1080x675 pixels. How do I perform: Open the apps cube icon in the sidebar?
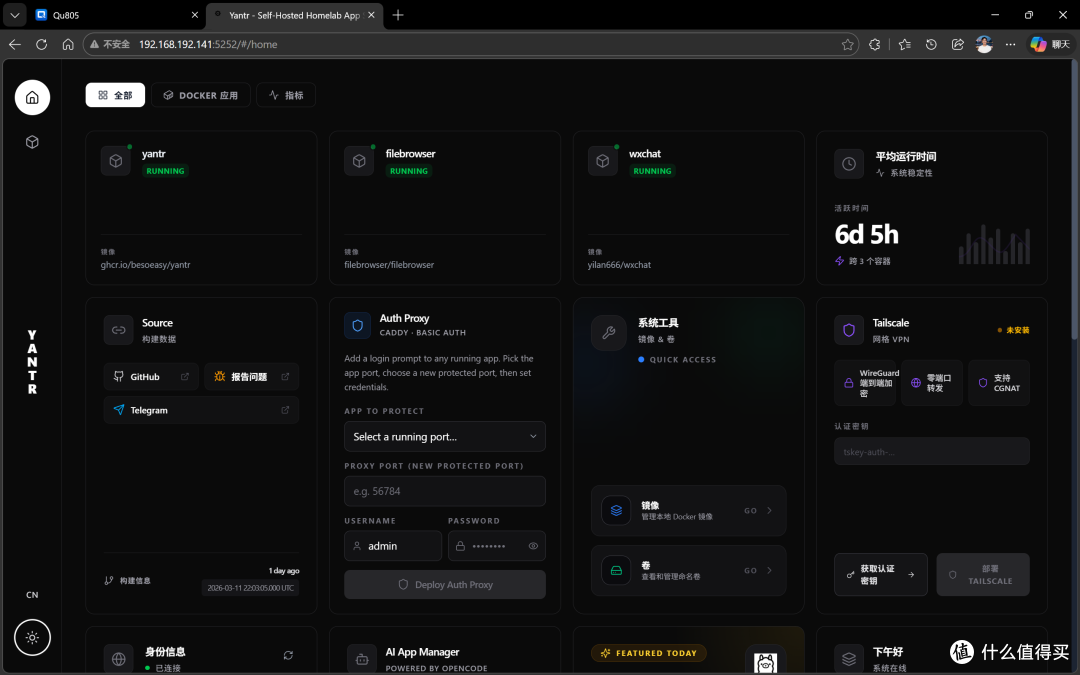point(32,142)
